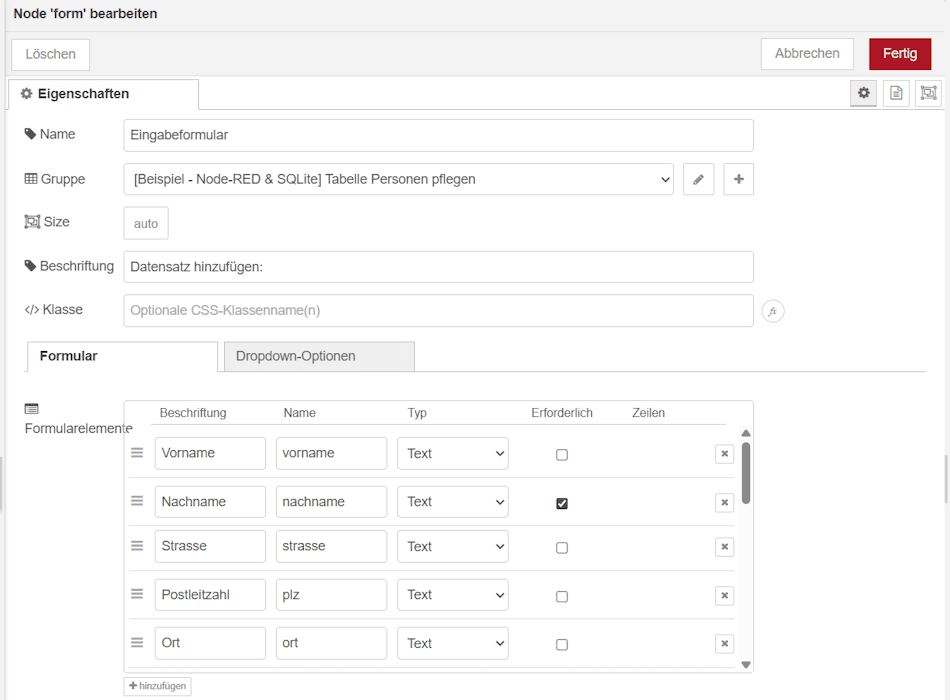The image size is (950, 700).
Task: Click the form elements list scrollbar
Action: coord(745,473)
